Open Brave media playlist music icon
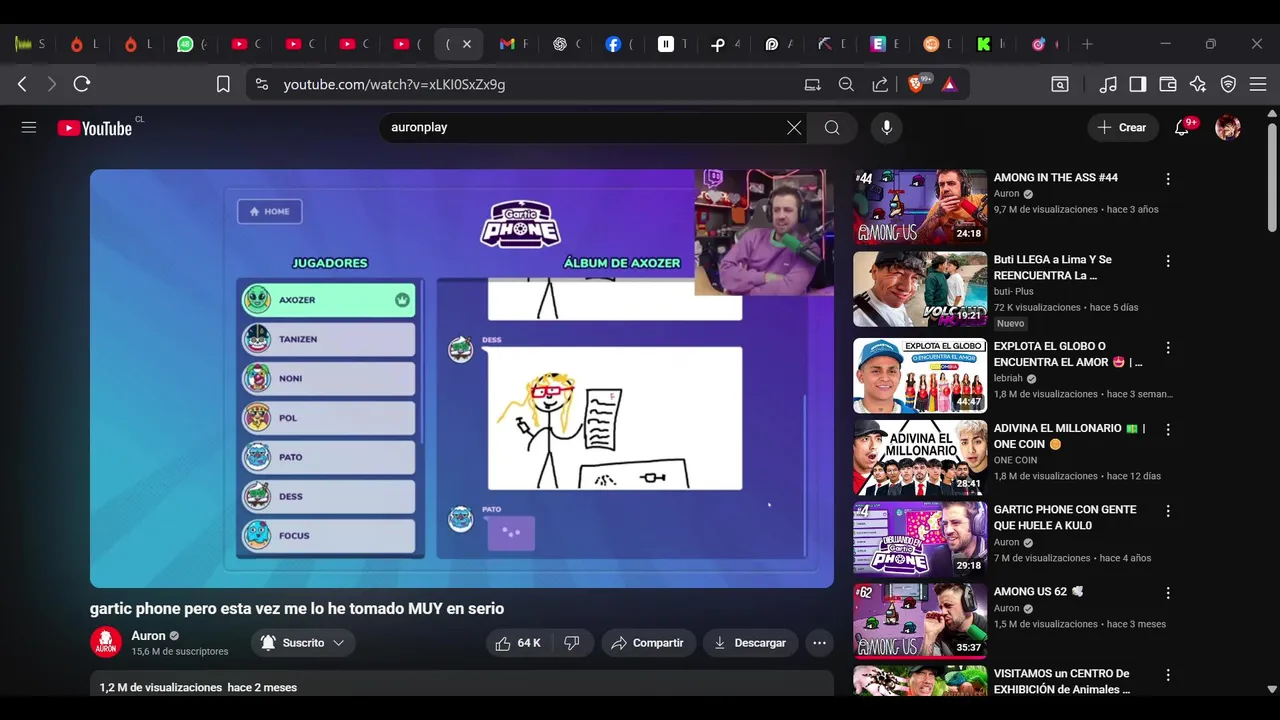 [1108, 84]
